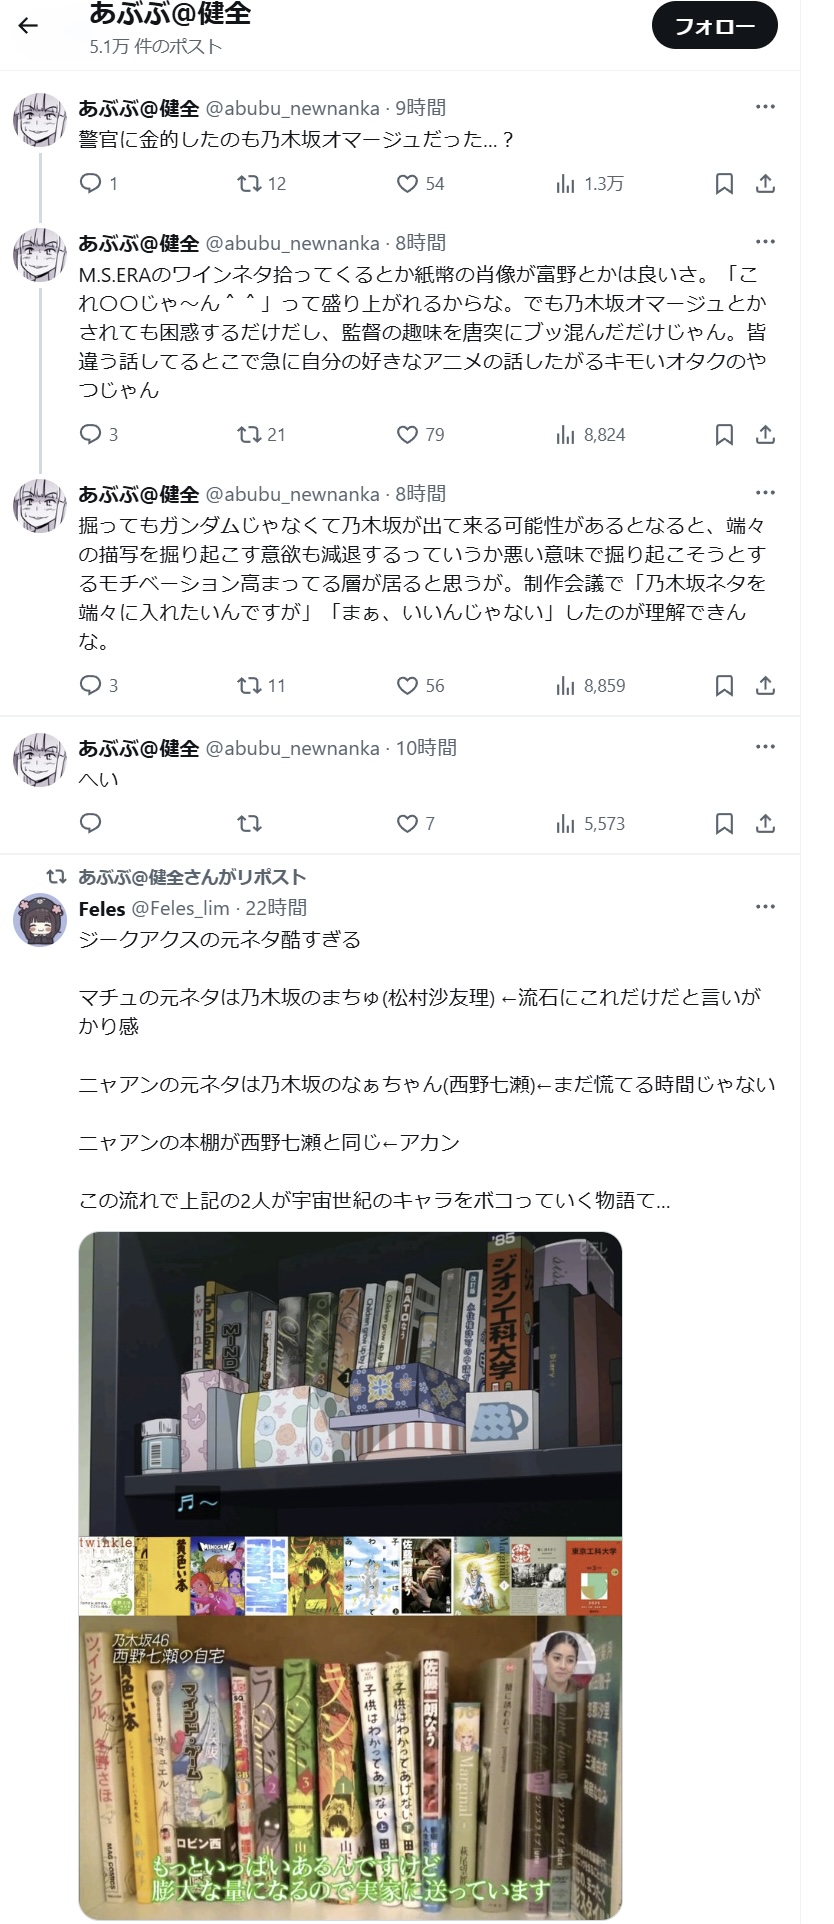The width and height of the screenshot is (834, 1924).
Task: Share the post with 1.3万 views
Action: (x=765, y=183)
